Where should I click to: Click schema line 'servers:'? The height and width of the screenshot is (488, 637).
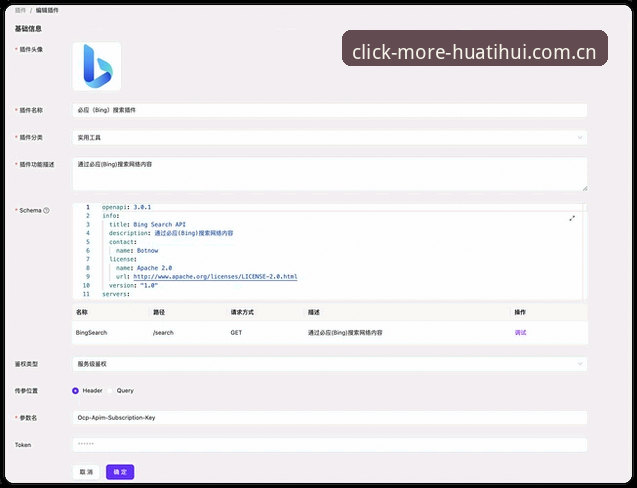[x=116, y=294]
